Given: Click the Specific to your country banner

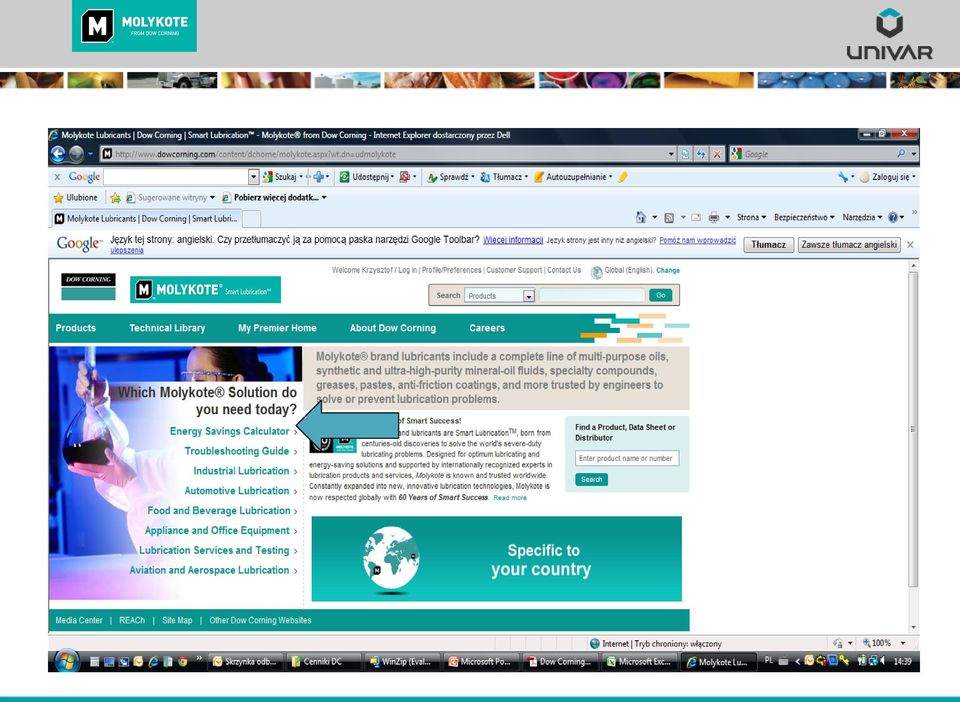Looking at the screenshot, I should [x=497, y=559].
